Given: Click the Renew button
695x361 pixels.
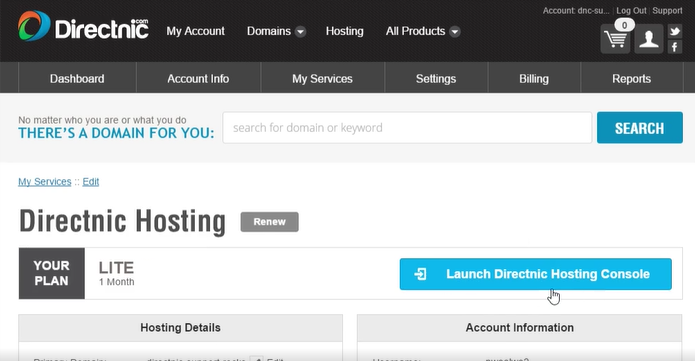Looking at the screenshot, I should pos(269,222).
